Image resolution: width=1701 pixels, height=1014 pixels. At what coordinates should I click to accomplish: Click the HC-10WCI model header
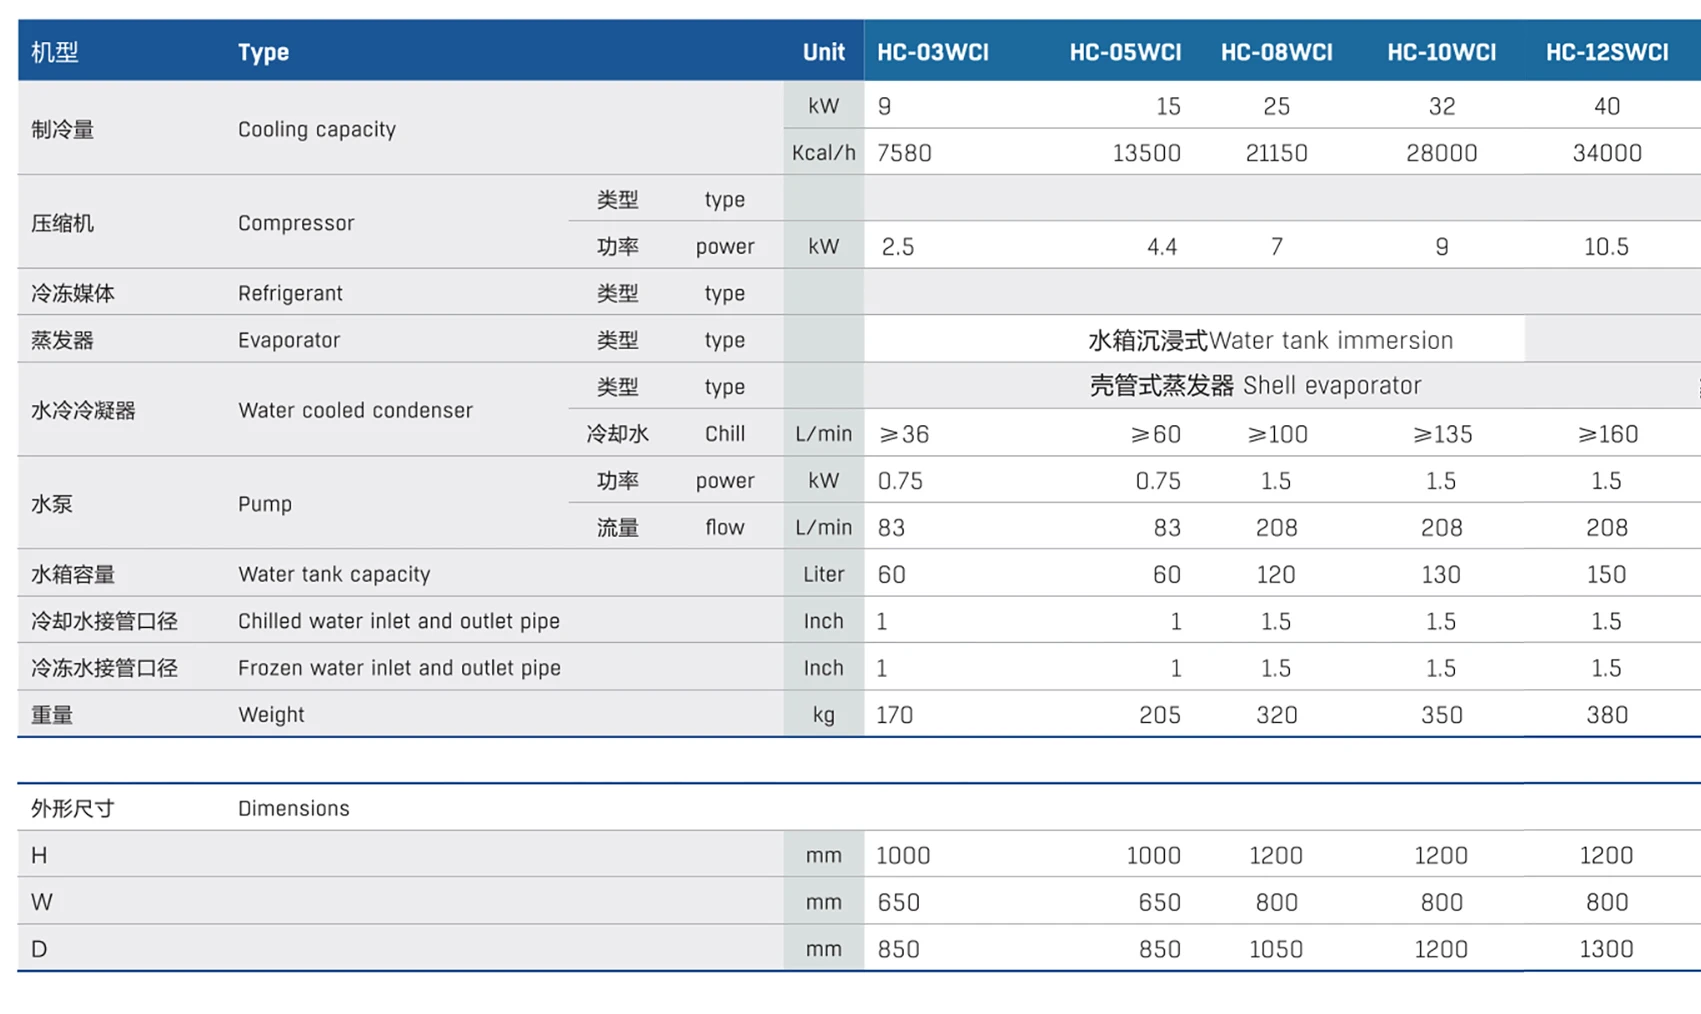tap(1441, 52)
